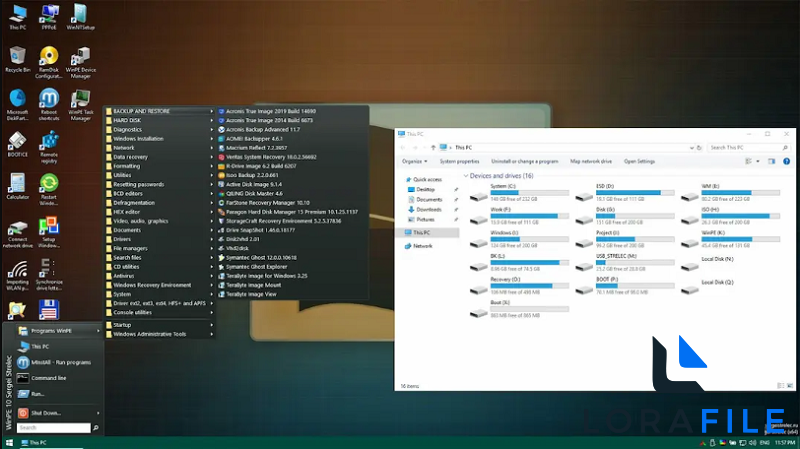Select Downloads in Quick access

pos(429,210)
